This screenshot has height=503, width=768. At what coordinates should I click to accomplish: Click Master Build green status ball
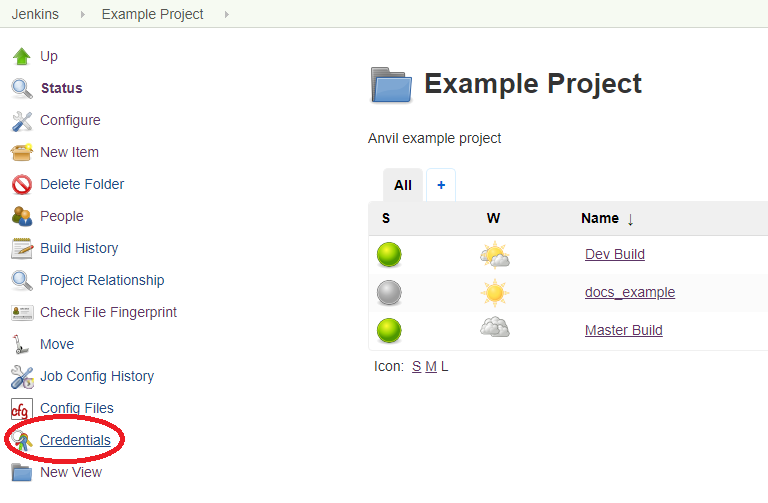[389, 330]
